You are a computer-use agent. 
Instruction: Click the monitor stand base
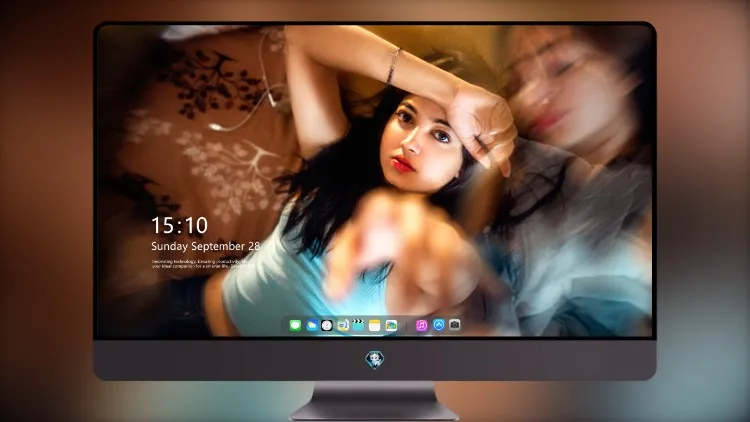[375, 402]
